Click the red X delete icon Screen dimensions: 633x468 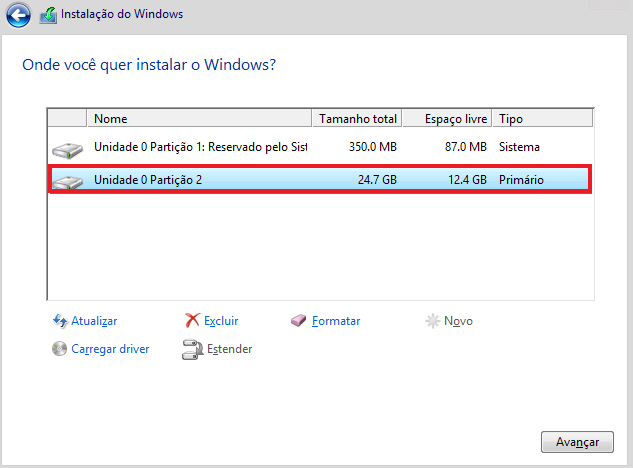pos(192,320)
